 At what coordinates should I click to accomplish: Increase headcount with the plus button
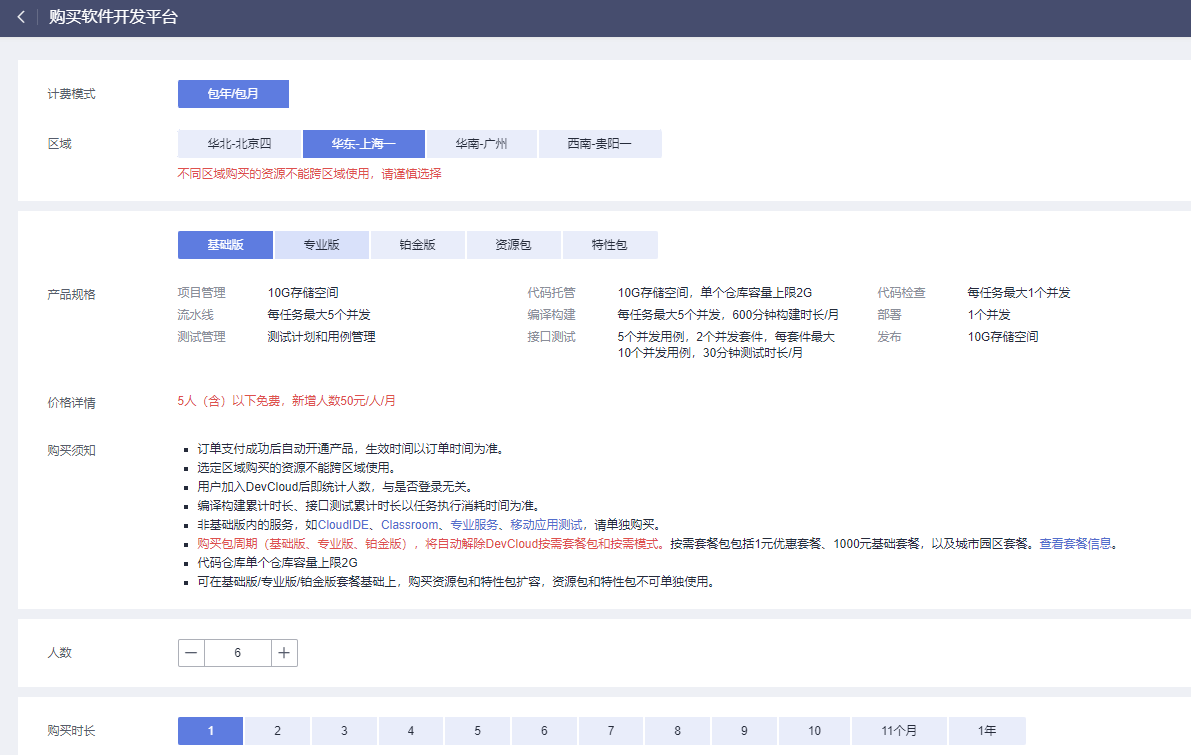(x=284, y=653)
